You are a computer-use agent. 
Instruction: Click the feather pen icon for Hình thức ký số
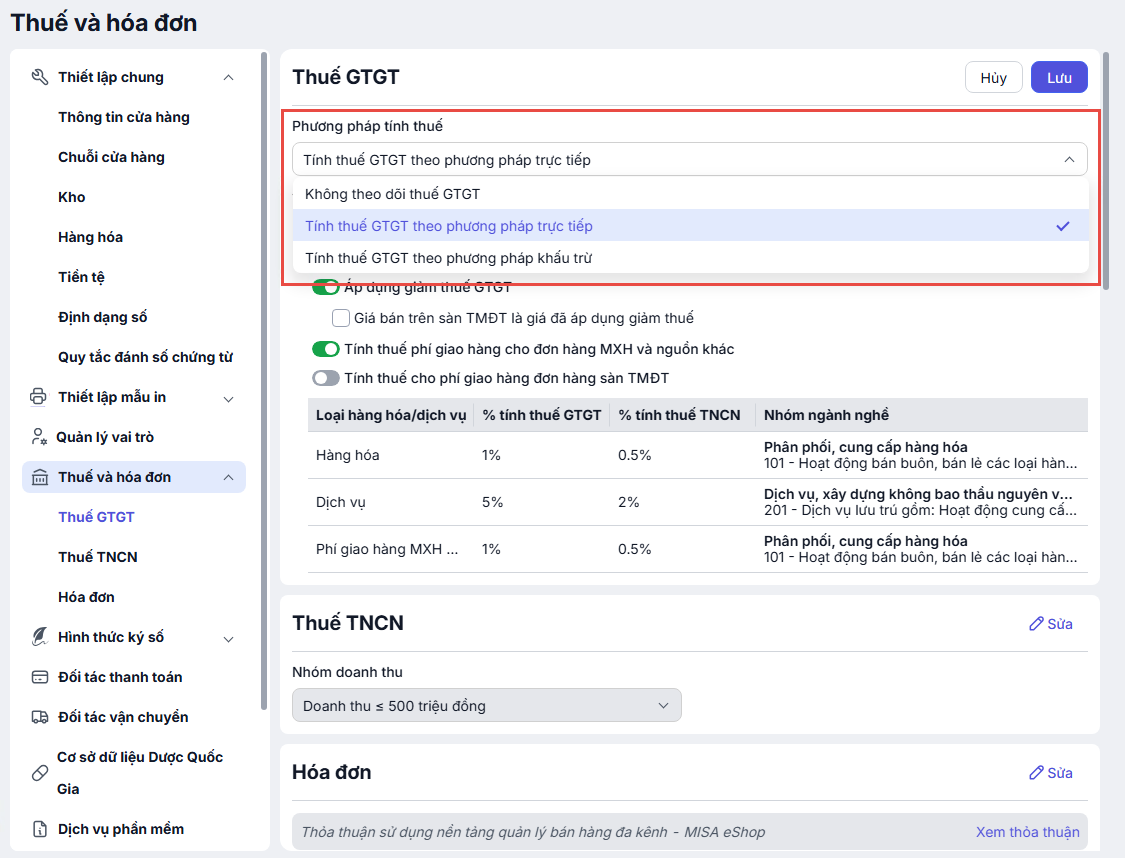point(40,637)
